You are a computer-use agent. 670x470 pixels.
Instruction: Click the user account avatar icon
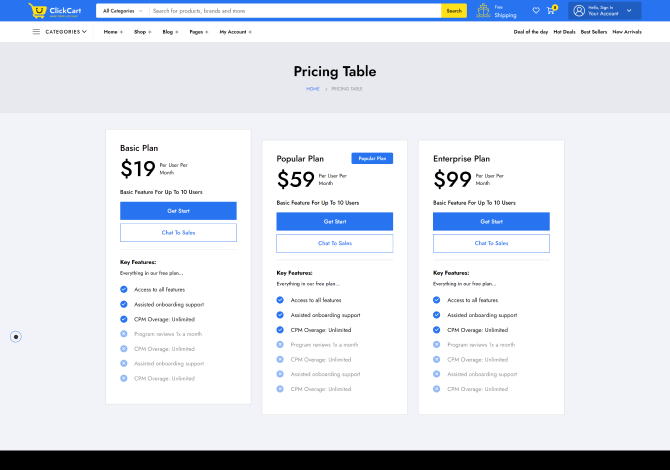(579, 11)
